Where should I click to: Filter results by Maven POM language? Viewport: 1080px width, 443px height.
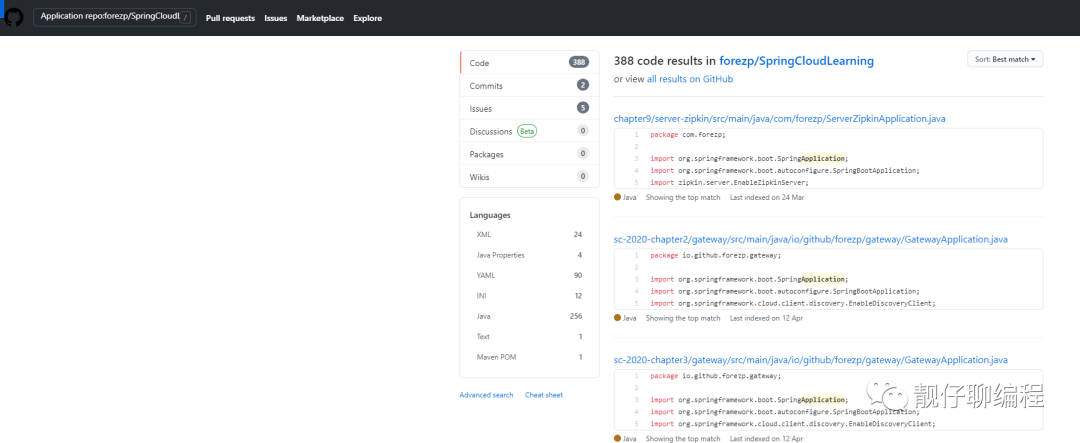pos(529,357)
